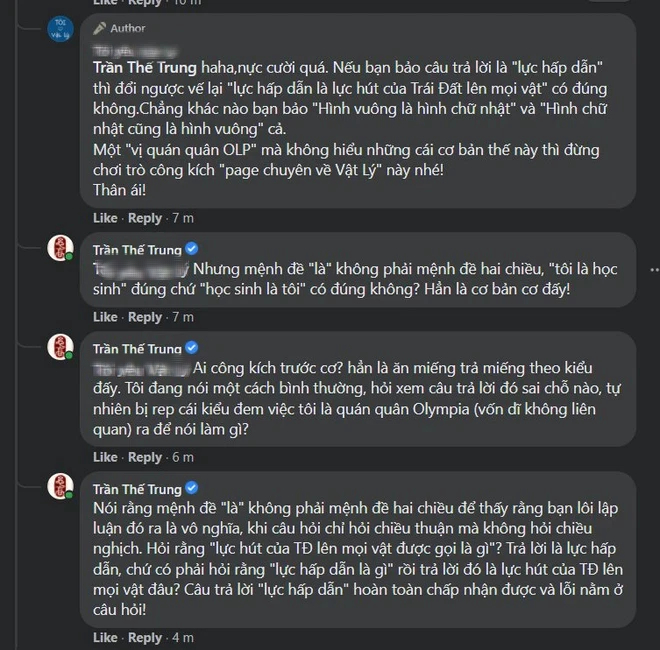Reply to the "Ai công kích trước" comment

click(x=145, y=457)
